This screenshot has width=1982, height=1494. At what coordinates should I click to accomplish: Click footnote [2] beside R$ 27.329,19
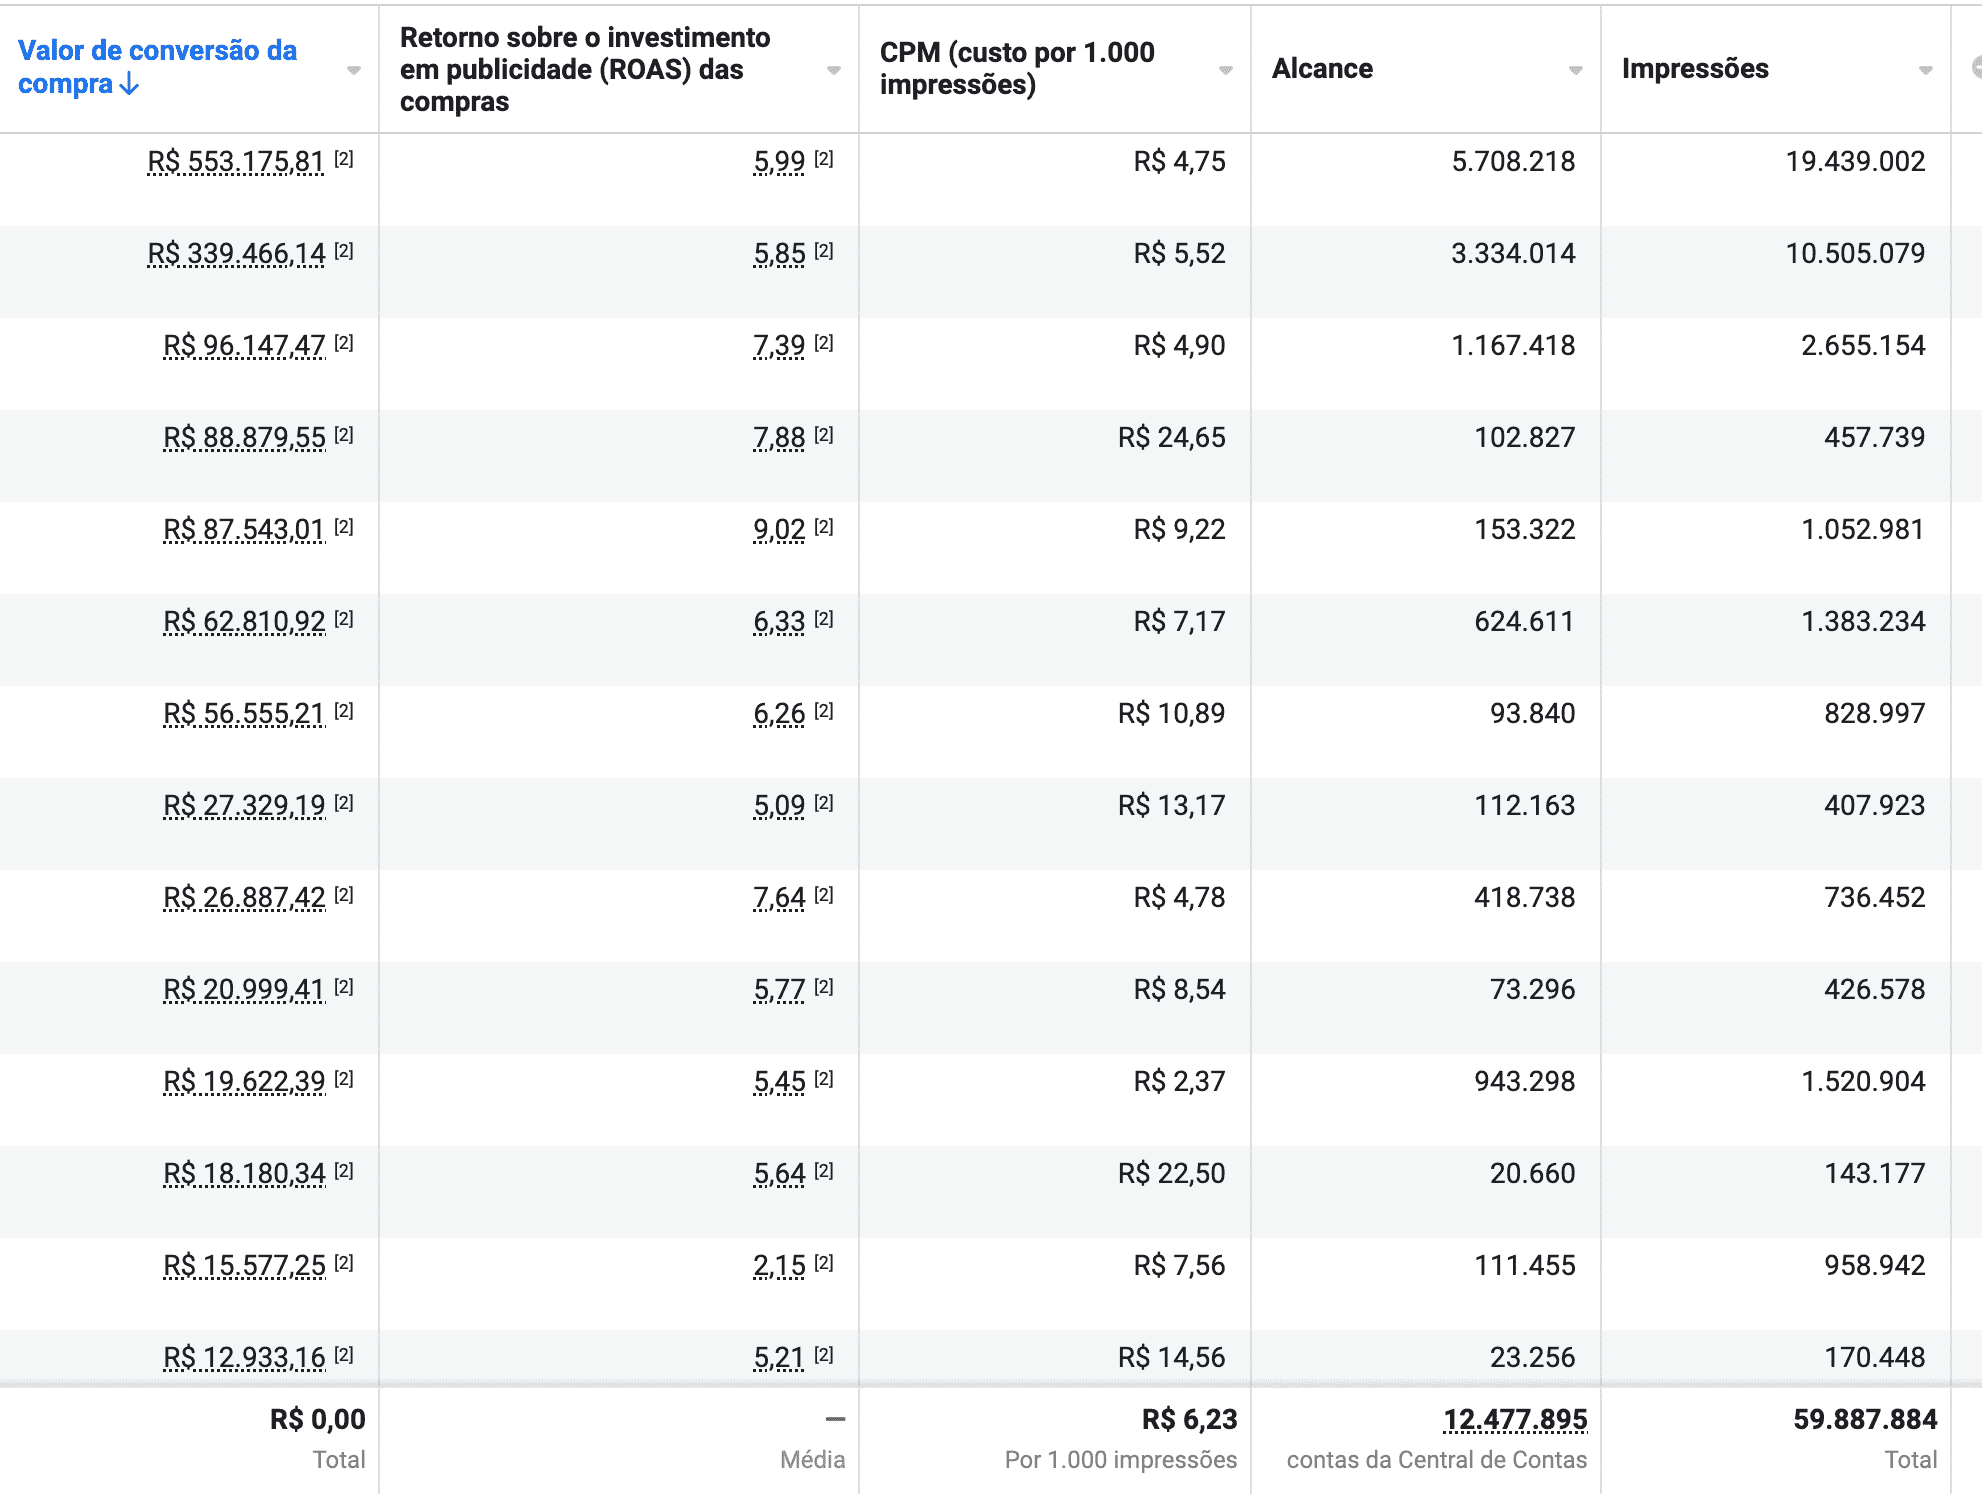(x=344, y=803)
